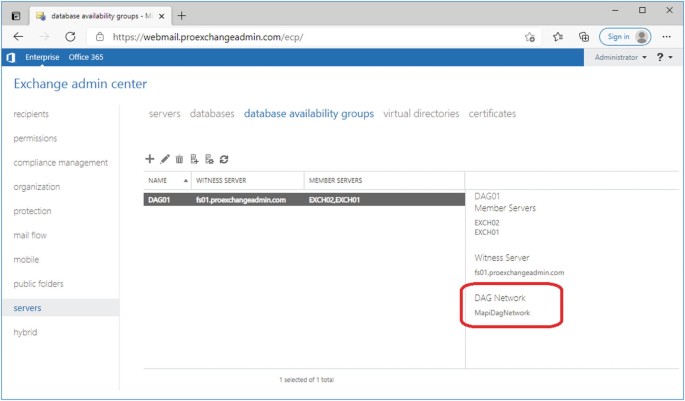Open compliance management in left navigation
This screenshot has width=685, height=401.
[x=61, y=162]
